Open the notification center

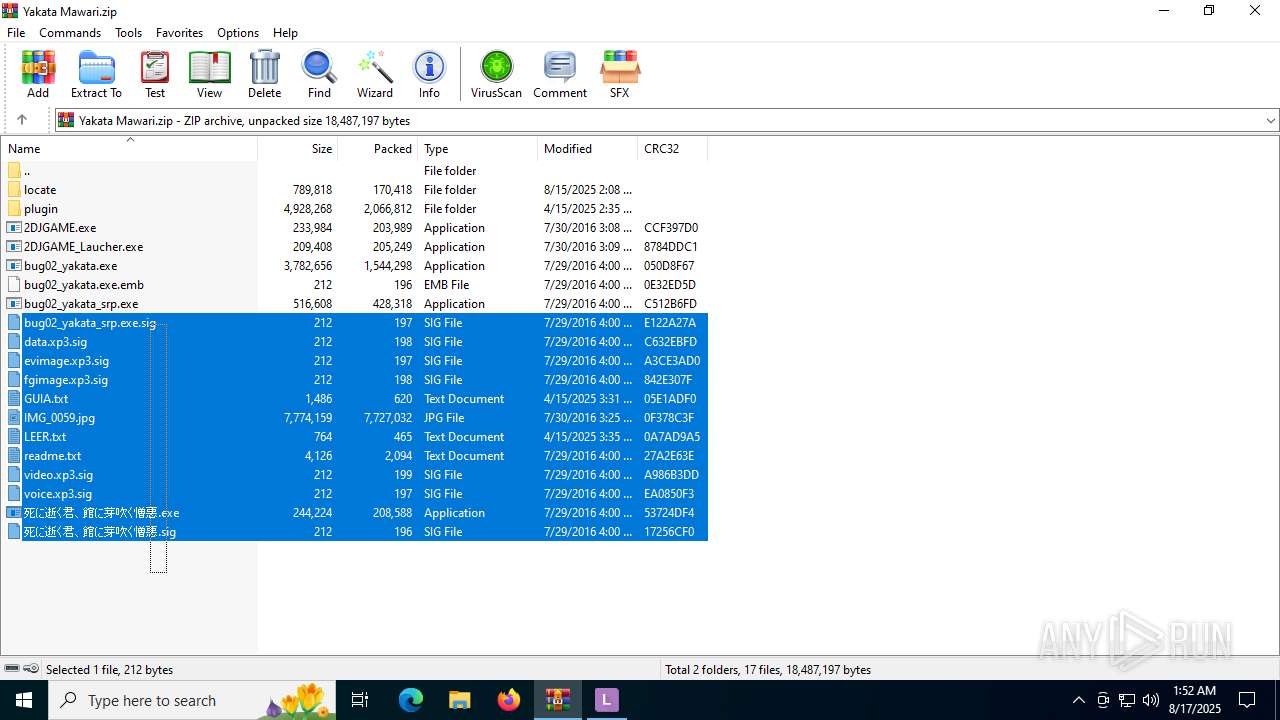1247,700
